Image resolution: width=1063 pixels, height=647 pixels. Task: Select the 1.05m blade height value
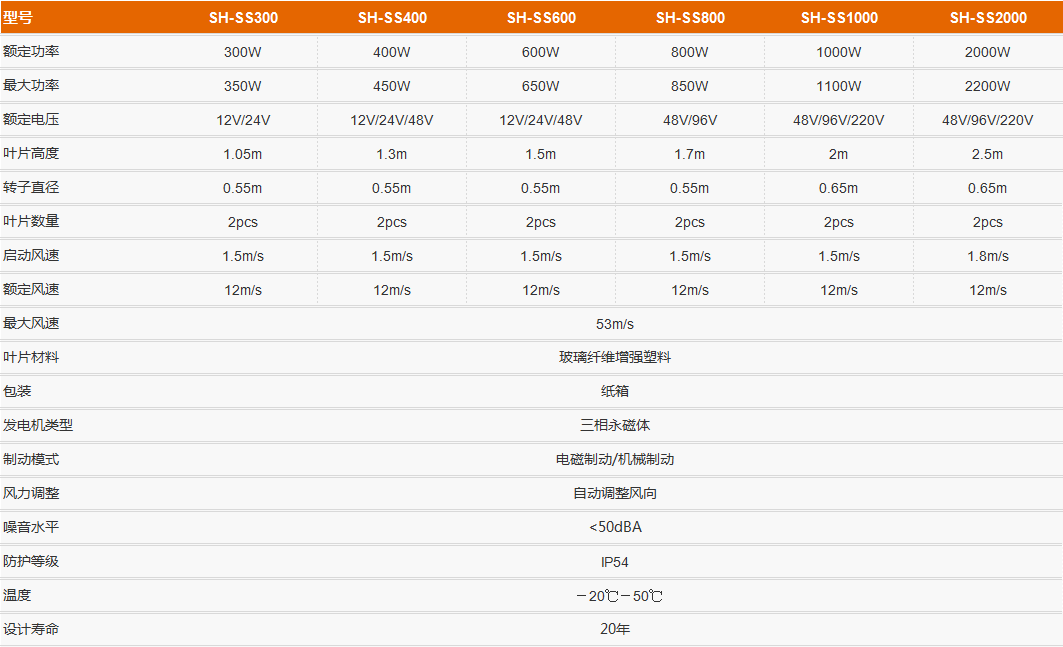pyautogui.click(x=243, y=154)
